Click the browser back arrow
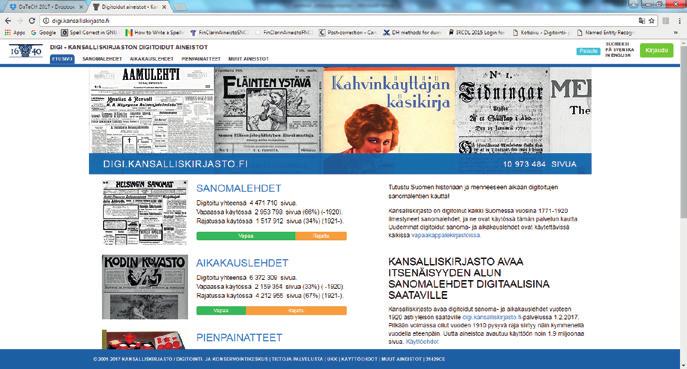 click(x=8, y=21)
